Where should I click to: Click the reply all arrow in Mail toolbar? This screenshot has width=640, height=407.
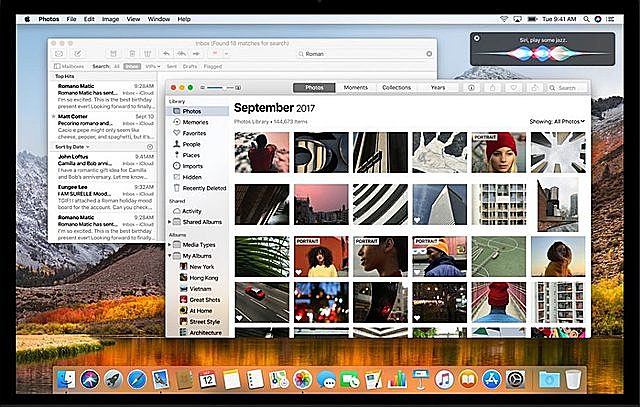(x=182, y=53)
